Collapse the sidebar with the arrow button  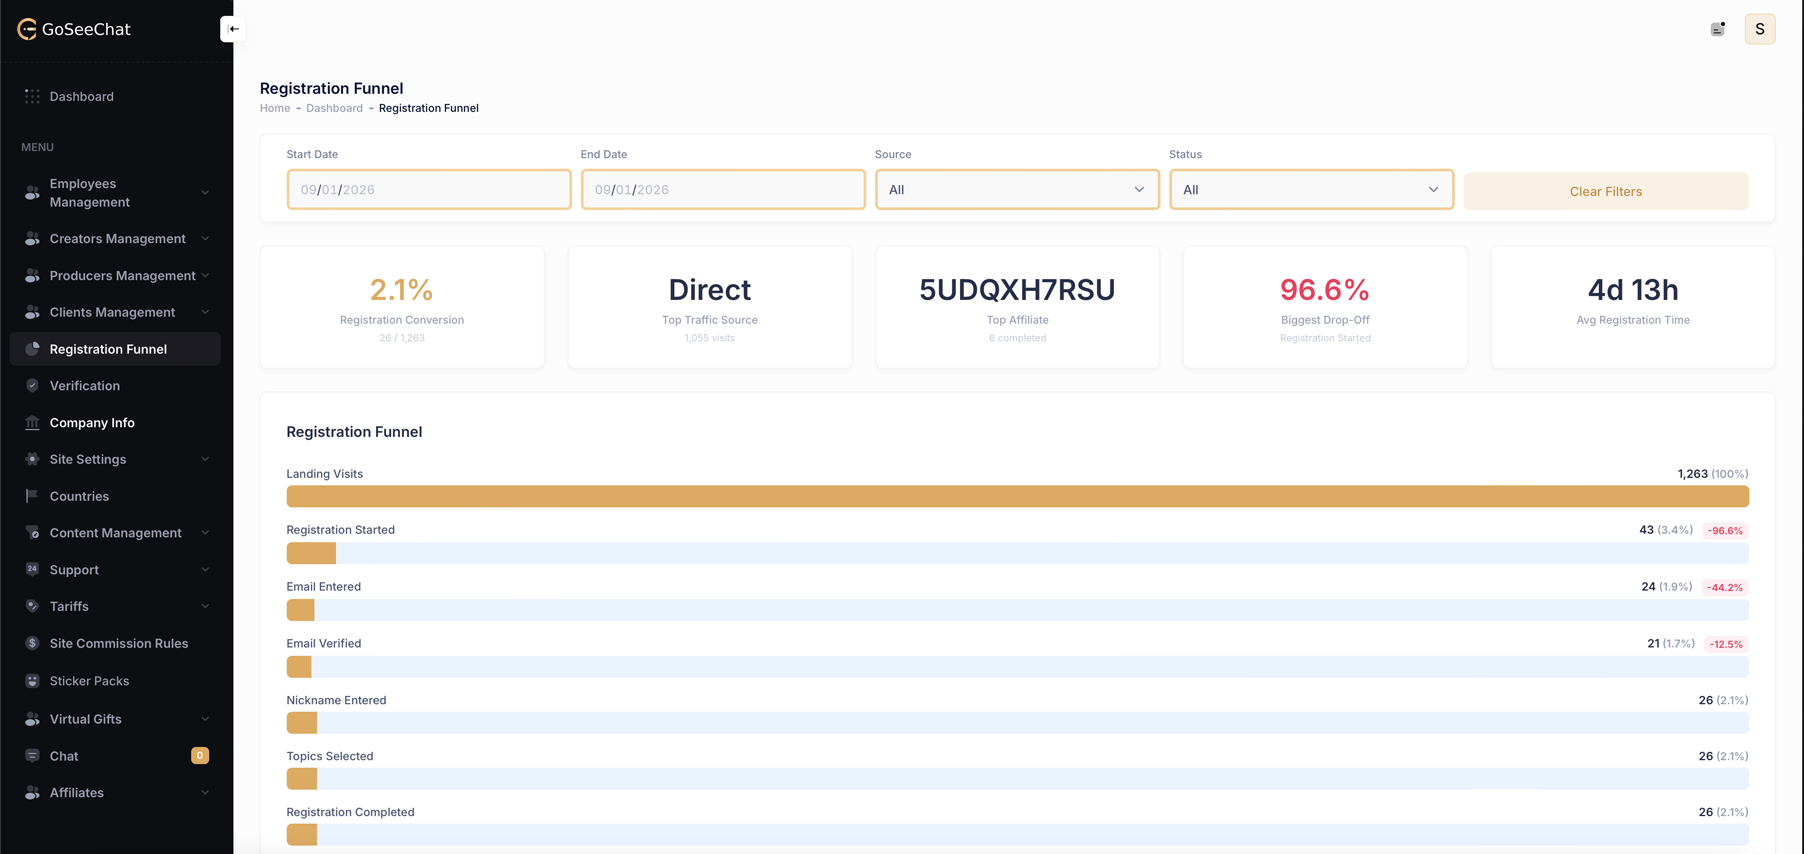tap(233, 29)
